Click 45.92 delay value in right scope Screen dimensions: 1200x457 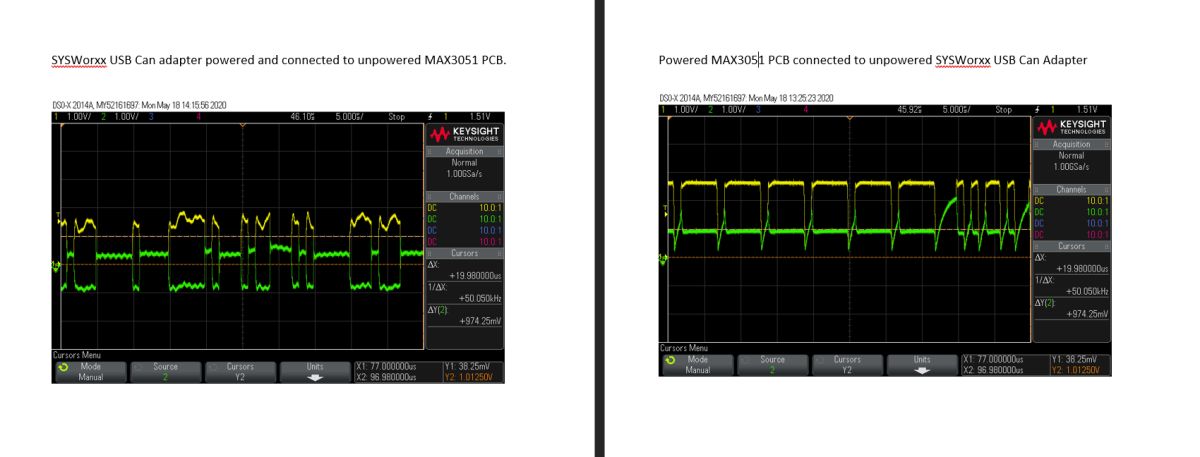click(909, 110)
